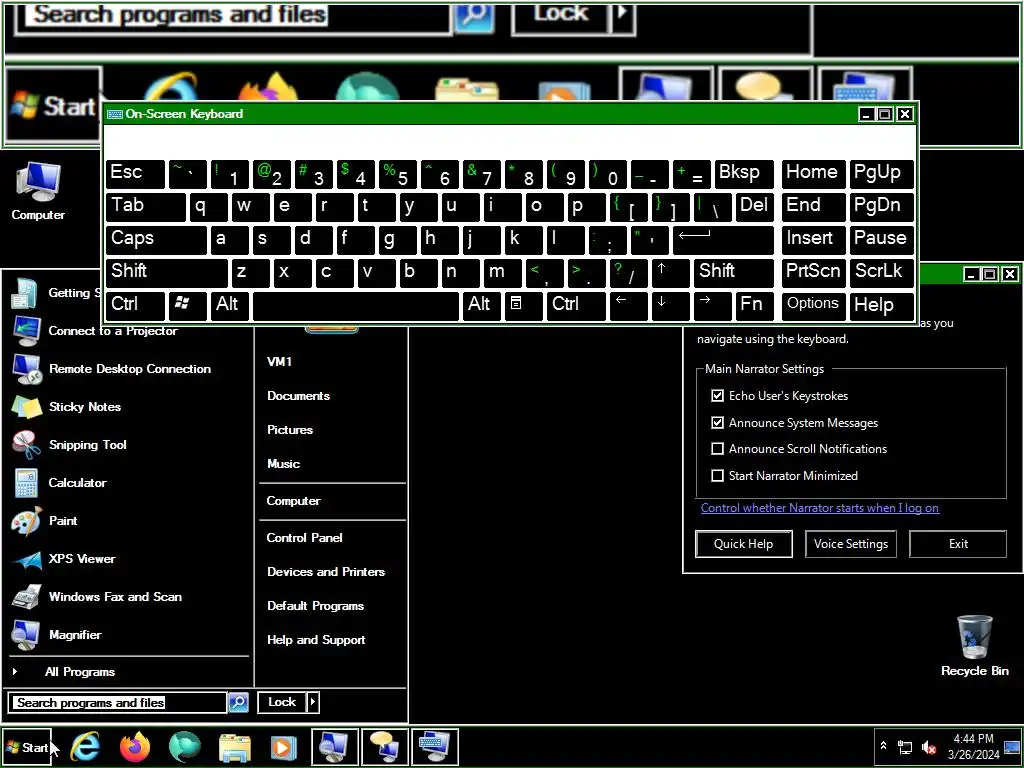
Task: Open Remote Desktop Connection
Action: (x=129, y=369)
